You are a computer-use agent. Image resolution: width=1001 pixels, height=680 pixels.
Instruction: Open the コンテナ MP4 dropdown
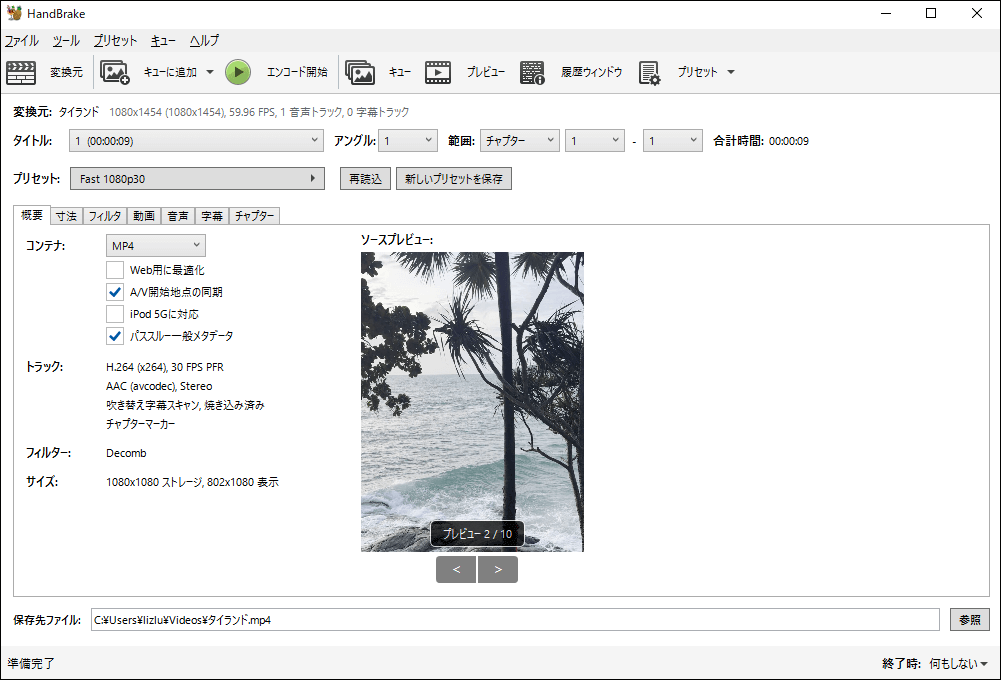coord(155,245)
